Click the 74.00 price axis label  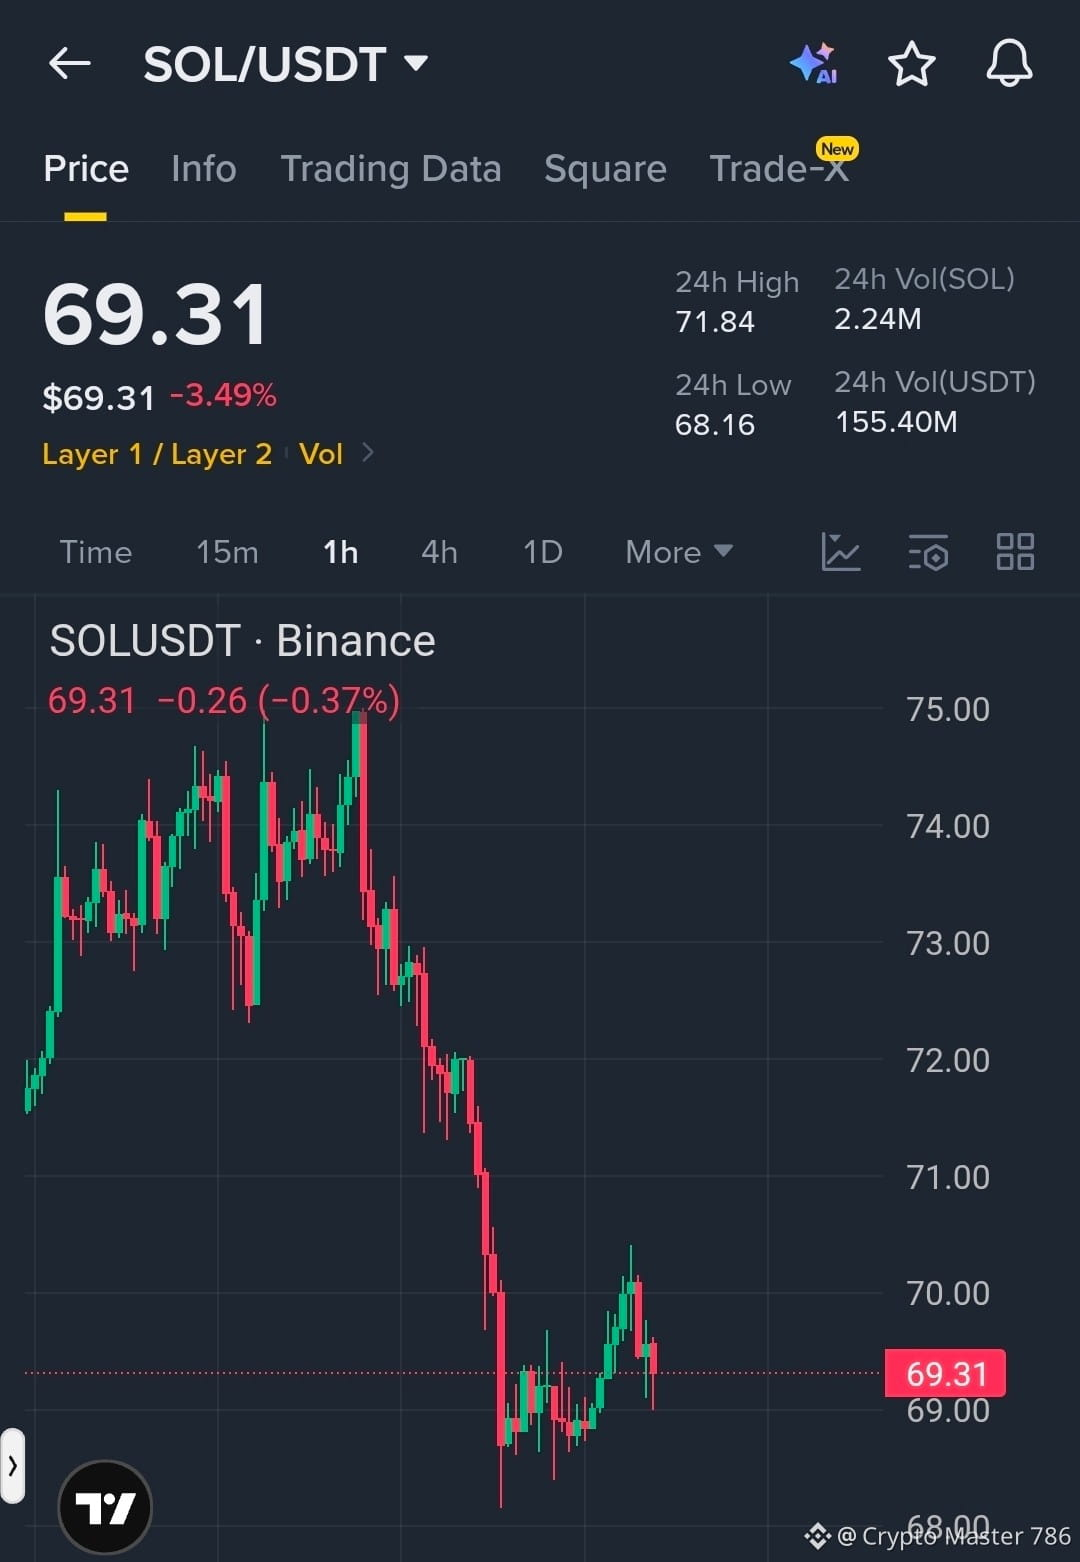coord(948,826)
